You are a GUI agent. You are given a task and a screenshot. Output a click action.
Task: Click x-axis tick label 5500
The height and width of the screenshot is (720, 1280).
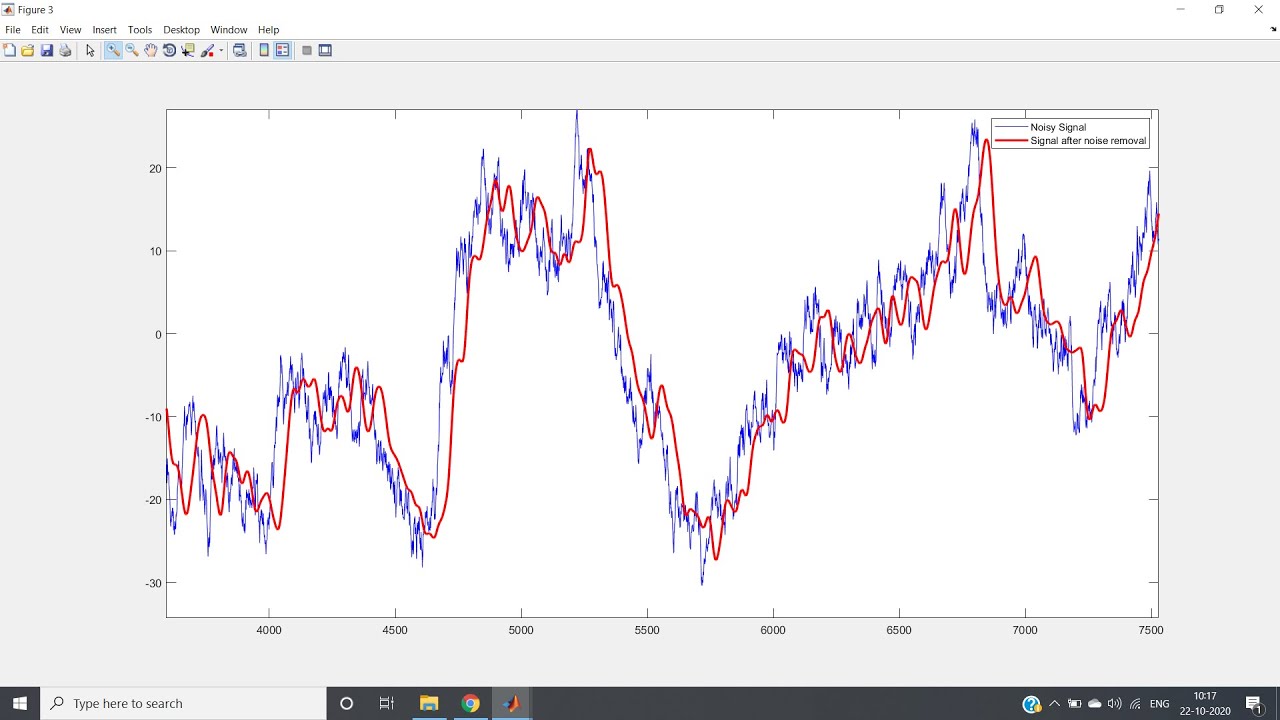click(647, 630)
